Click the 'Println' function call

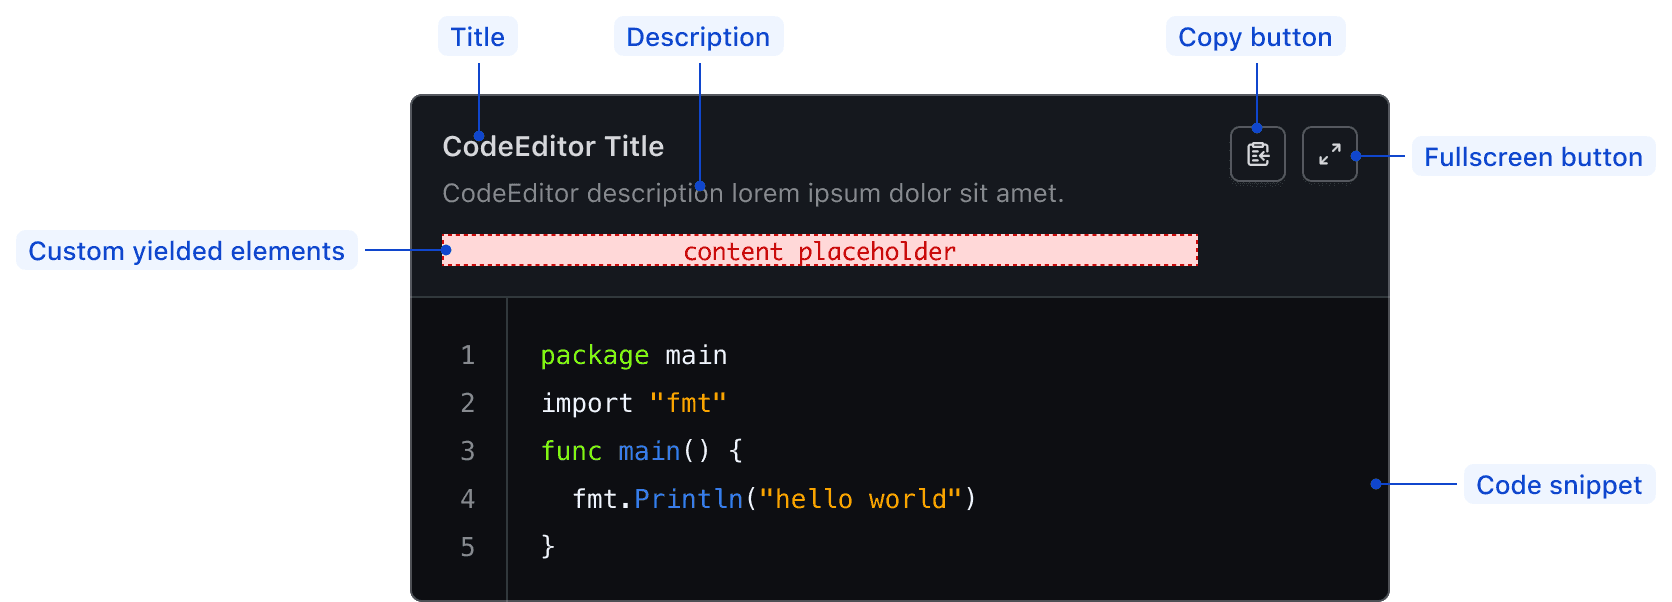click(x=688, y=499)
